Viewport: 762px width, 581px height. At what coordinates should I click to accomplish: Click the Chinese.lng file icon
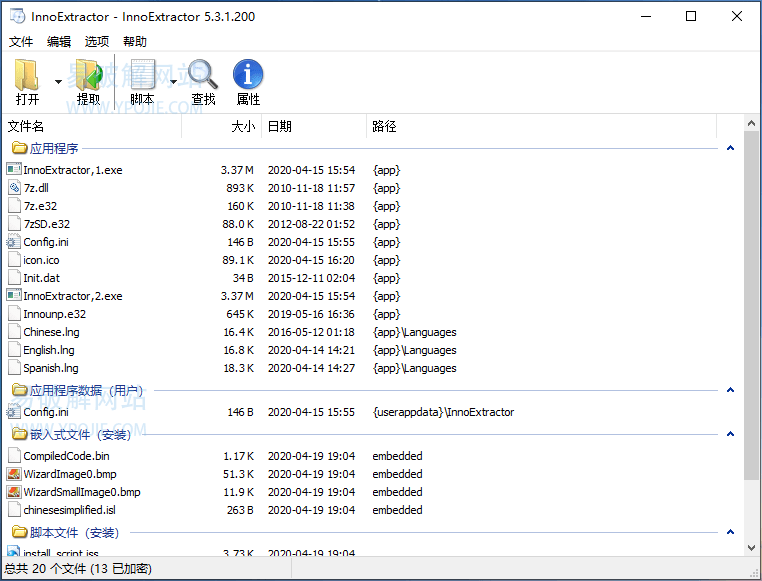[x=15, y=332]
